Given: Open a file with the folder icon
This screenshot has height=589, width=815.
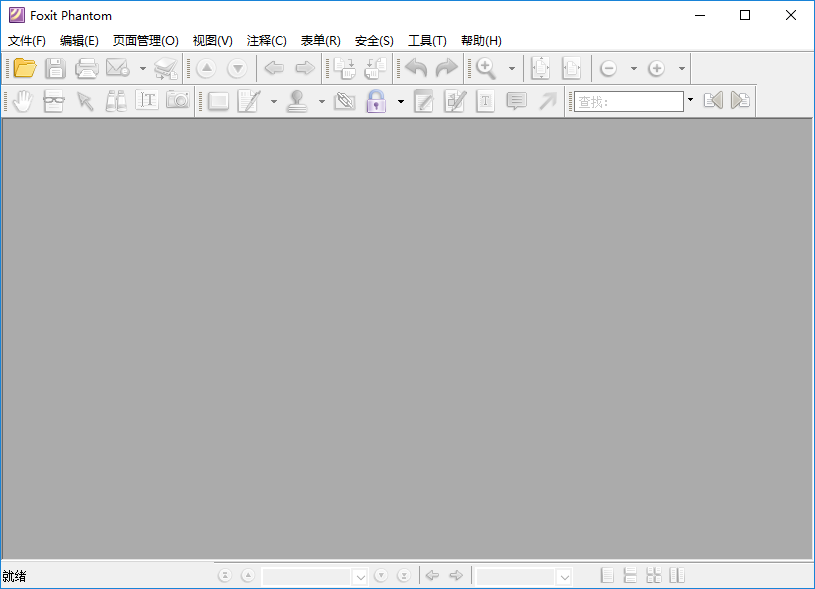Looking at the screenshot, I should coord(24,68).
